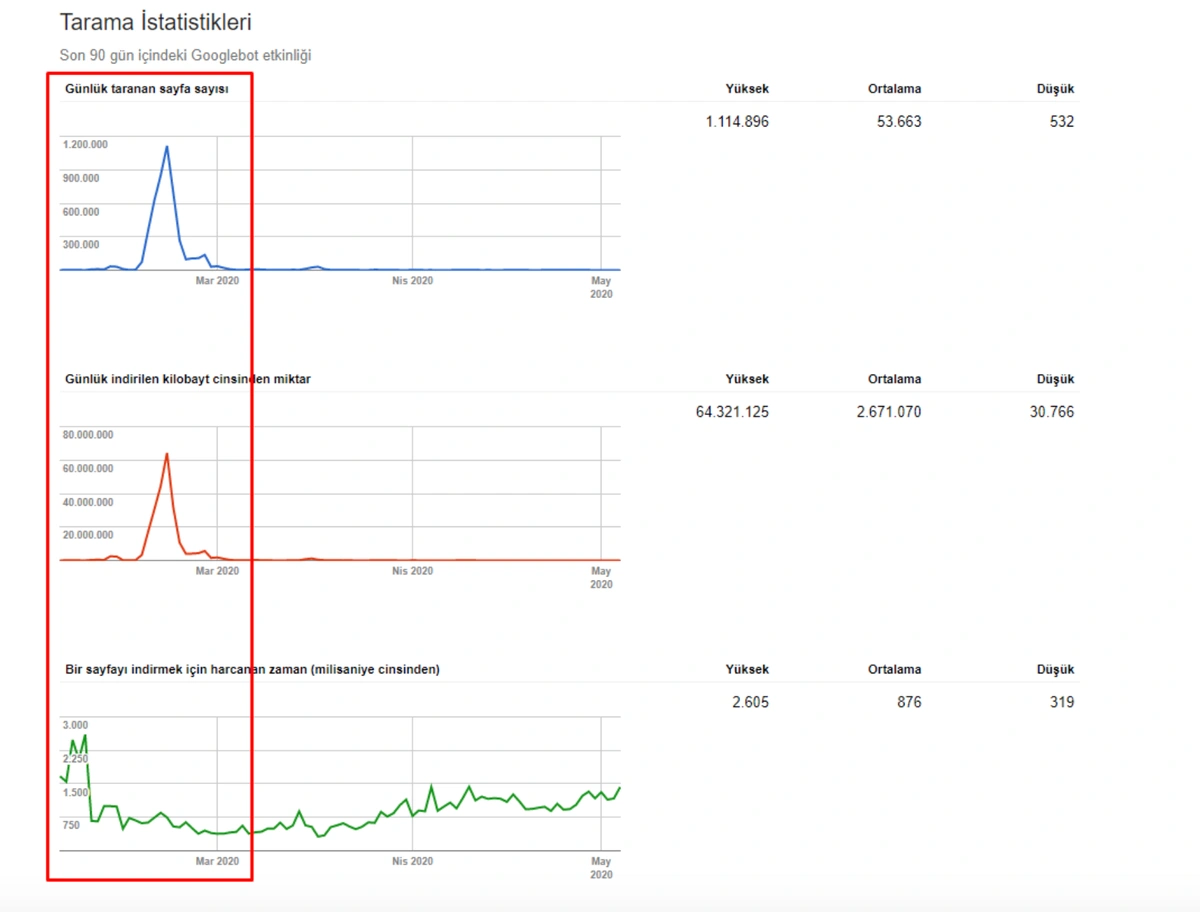The height and width of the screenshot is (912, 1200).
Task: Click the high value 2.605
Action: click(750, 702)
